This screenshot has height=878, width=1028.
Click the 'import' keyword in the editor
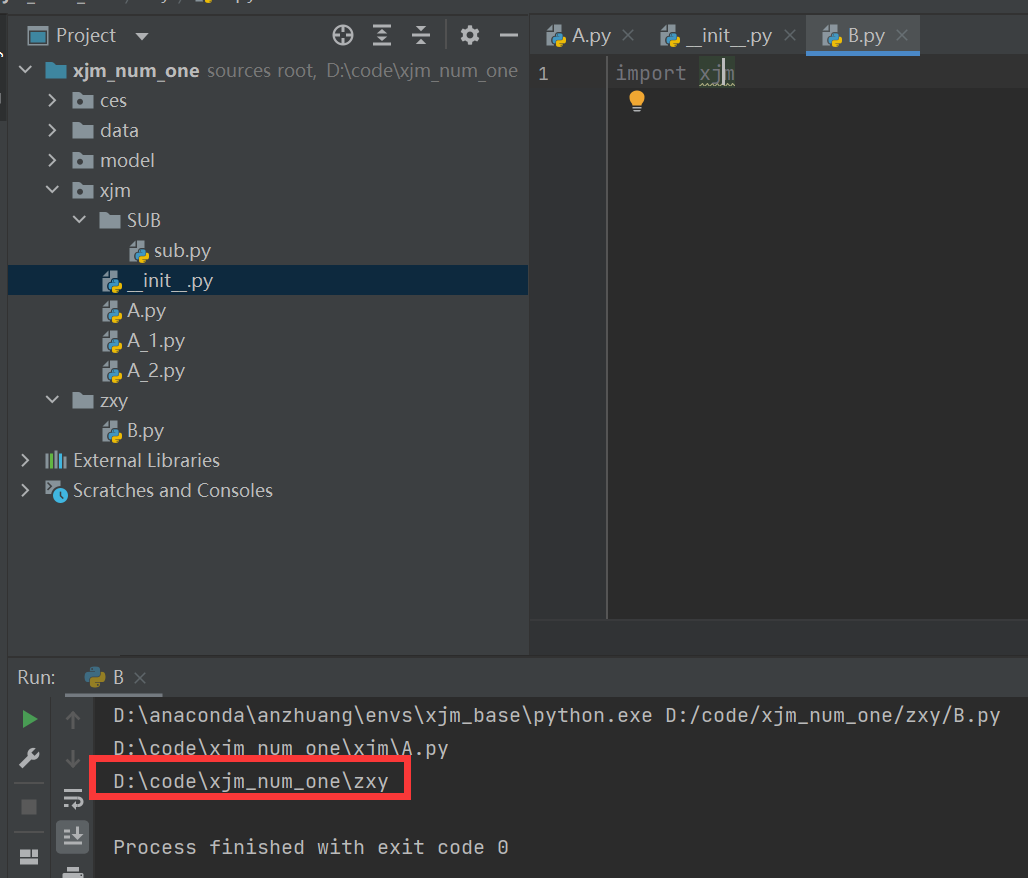(x=650, y=73)
